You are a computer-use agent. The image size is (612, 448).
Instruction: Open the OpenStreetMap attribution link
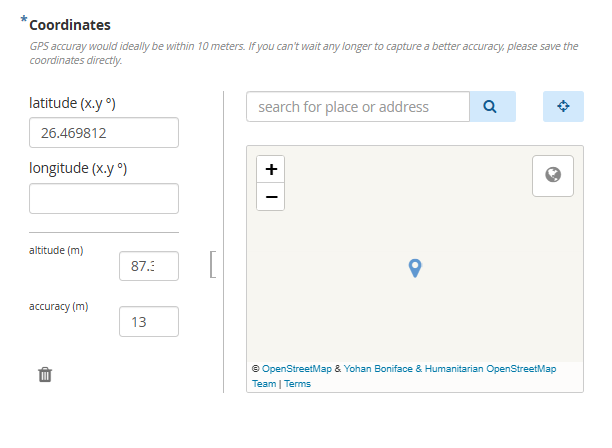[x=298, y=369]
